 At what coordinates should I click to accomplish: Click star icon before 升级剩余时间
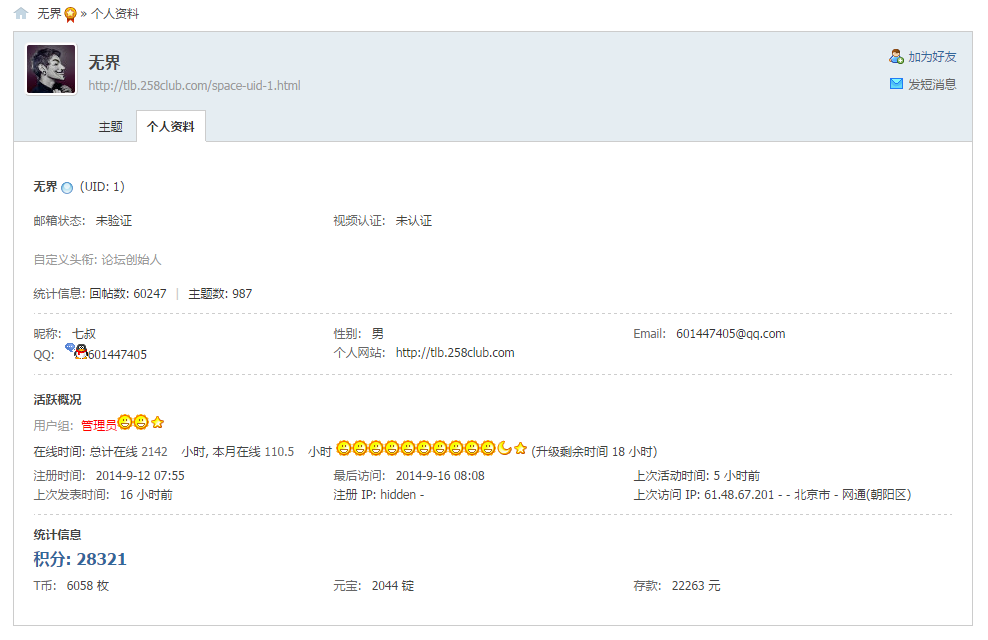[x=520, y=449]
